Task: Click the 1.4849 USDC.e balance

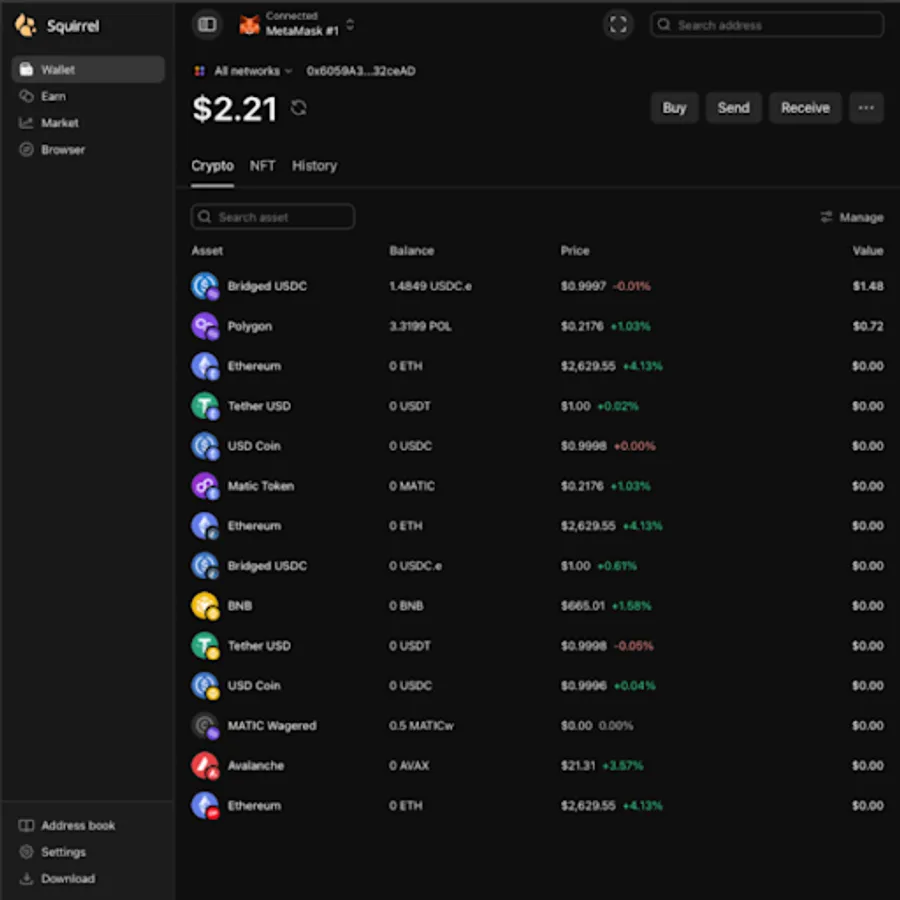Action: [x=430, y=286]
